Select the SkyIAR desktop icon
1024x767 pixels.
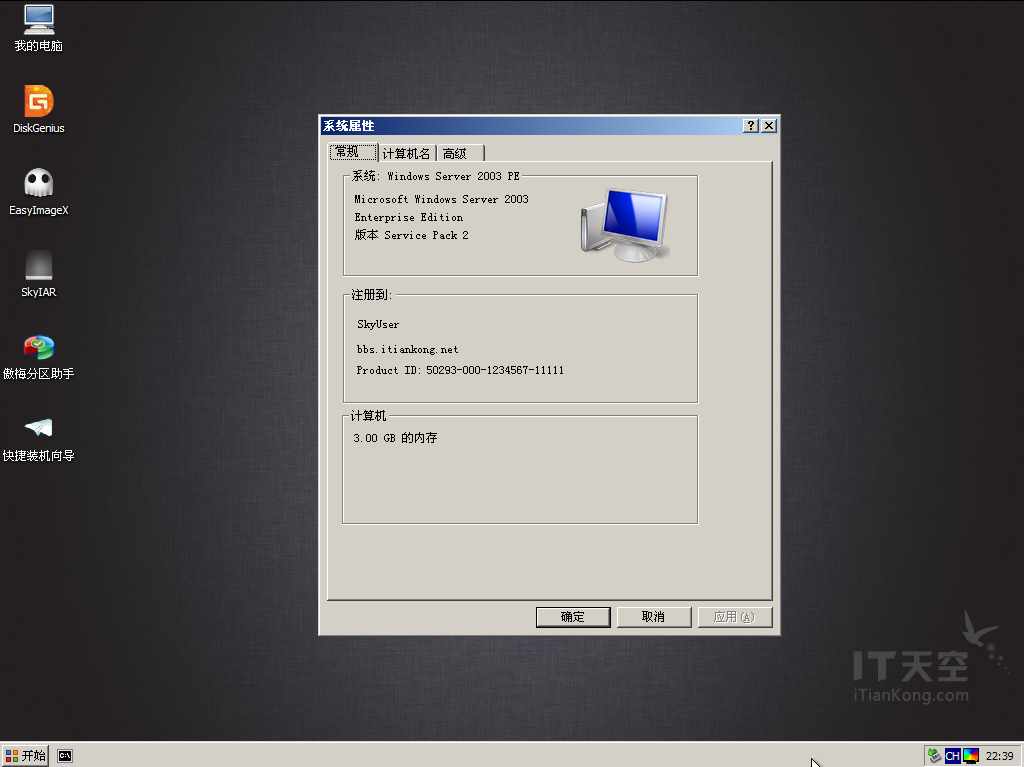pos(39,274)
